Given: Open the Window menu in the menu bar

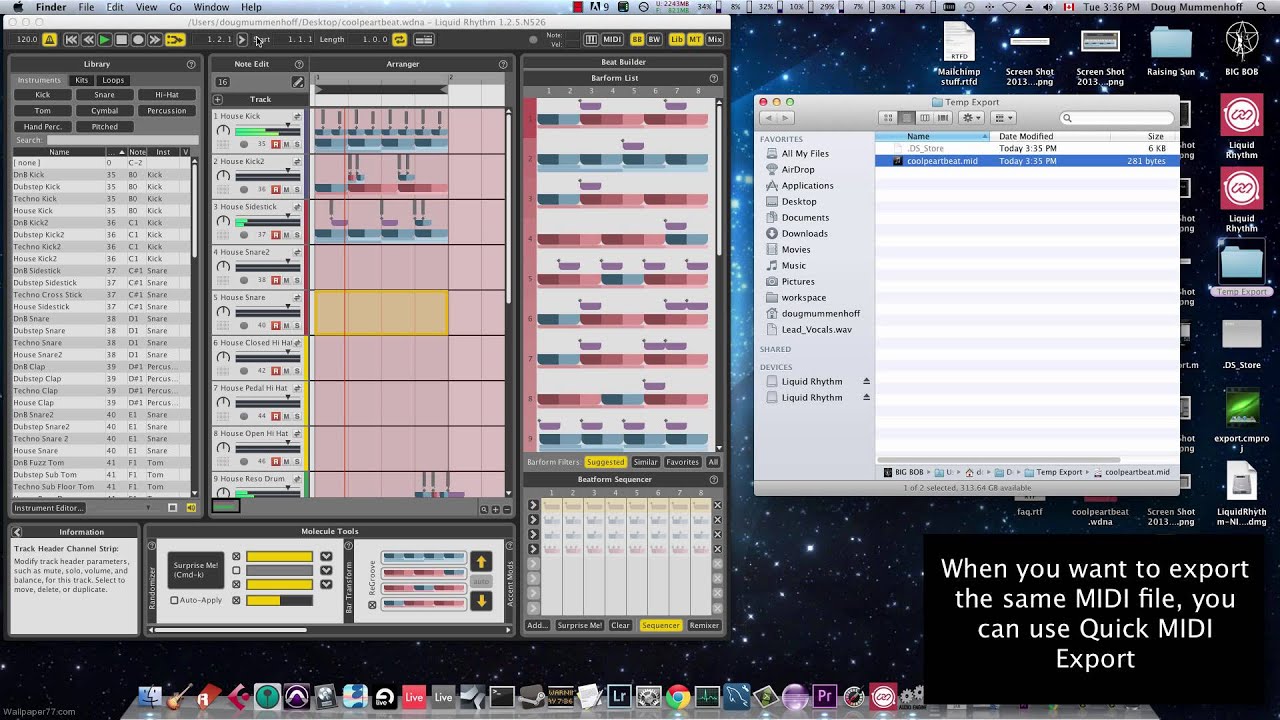Looking at the screenshot, I should (x=211, y=7).
